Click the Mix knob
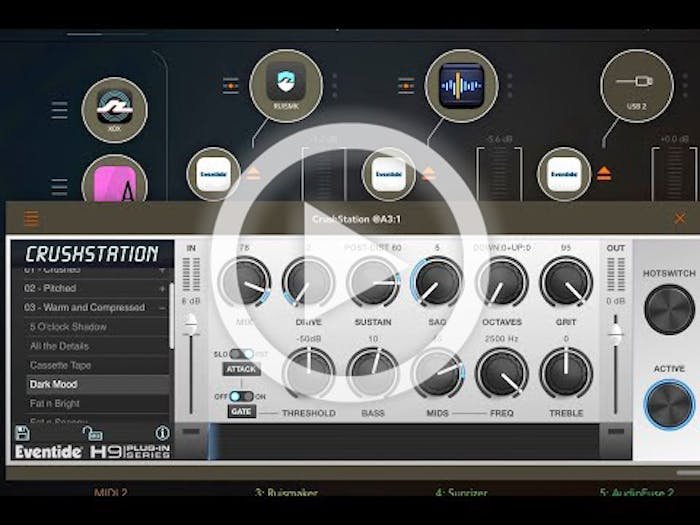Viewport: 700px width, 525px height. coord(245,282)
